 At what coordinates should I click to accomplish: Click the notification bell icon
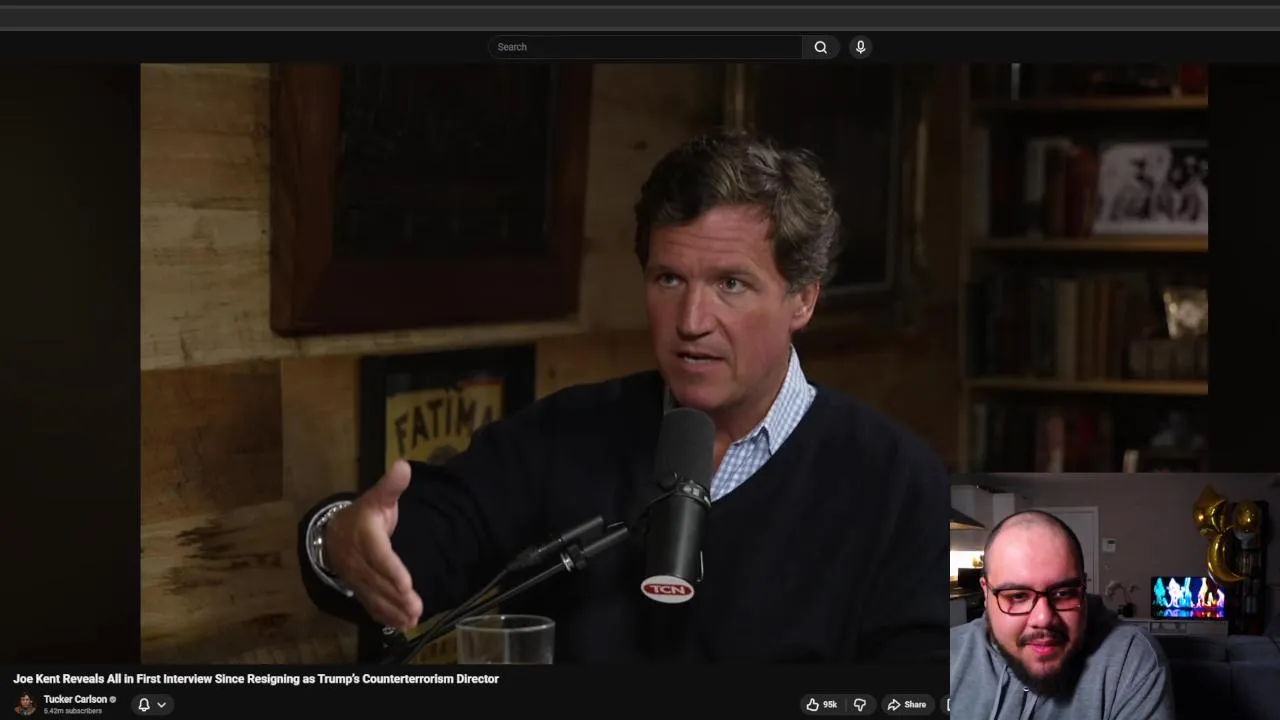(144, 705)
